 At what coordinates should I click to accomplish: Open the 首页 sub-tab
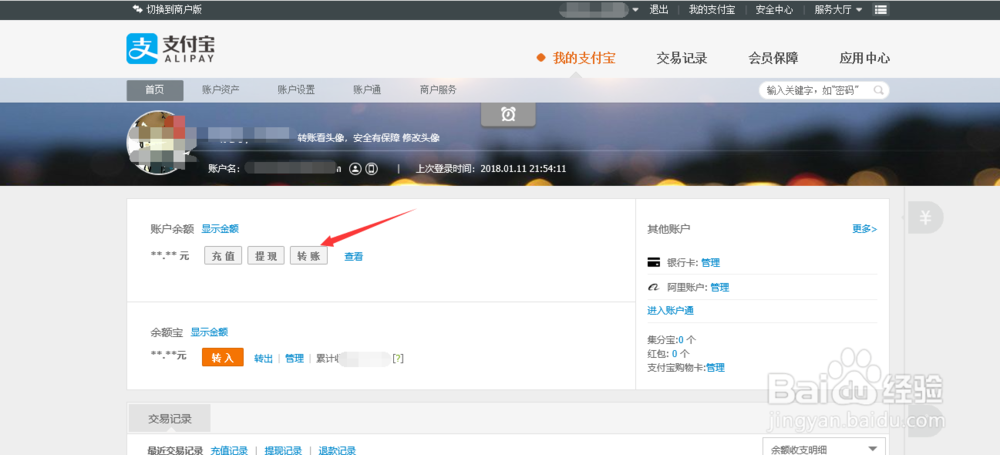pos(155,90)
